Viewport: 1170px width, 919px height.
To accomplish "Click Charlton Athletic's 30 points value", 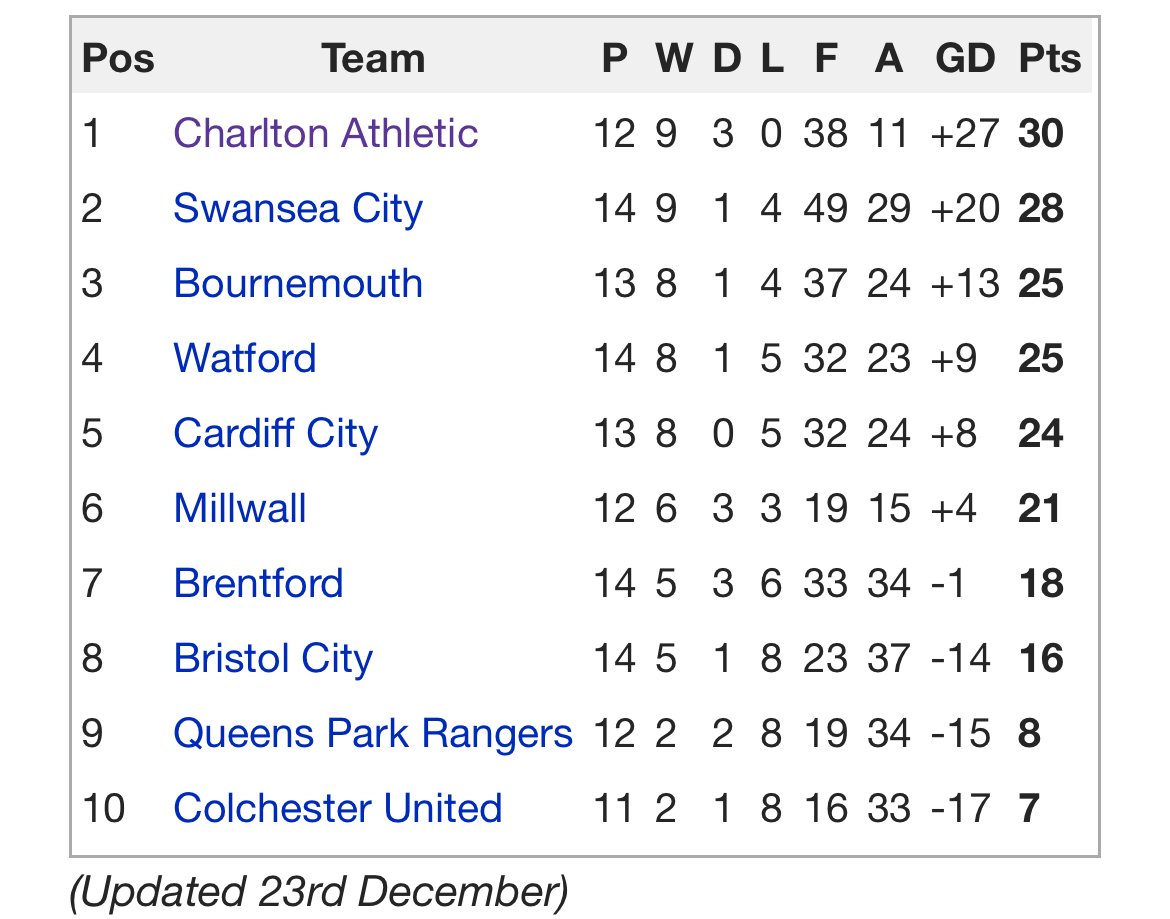I will pos(1040,134).
